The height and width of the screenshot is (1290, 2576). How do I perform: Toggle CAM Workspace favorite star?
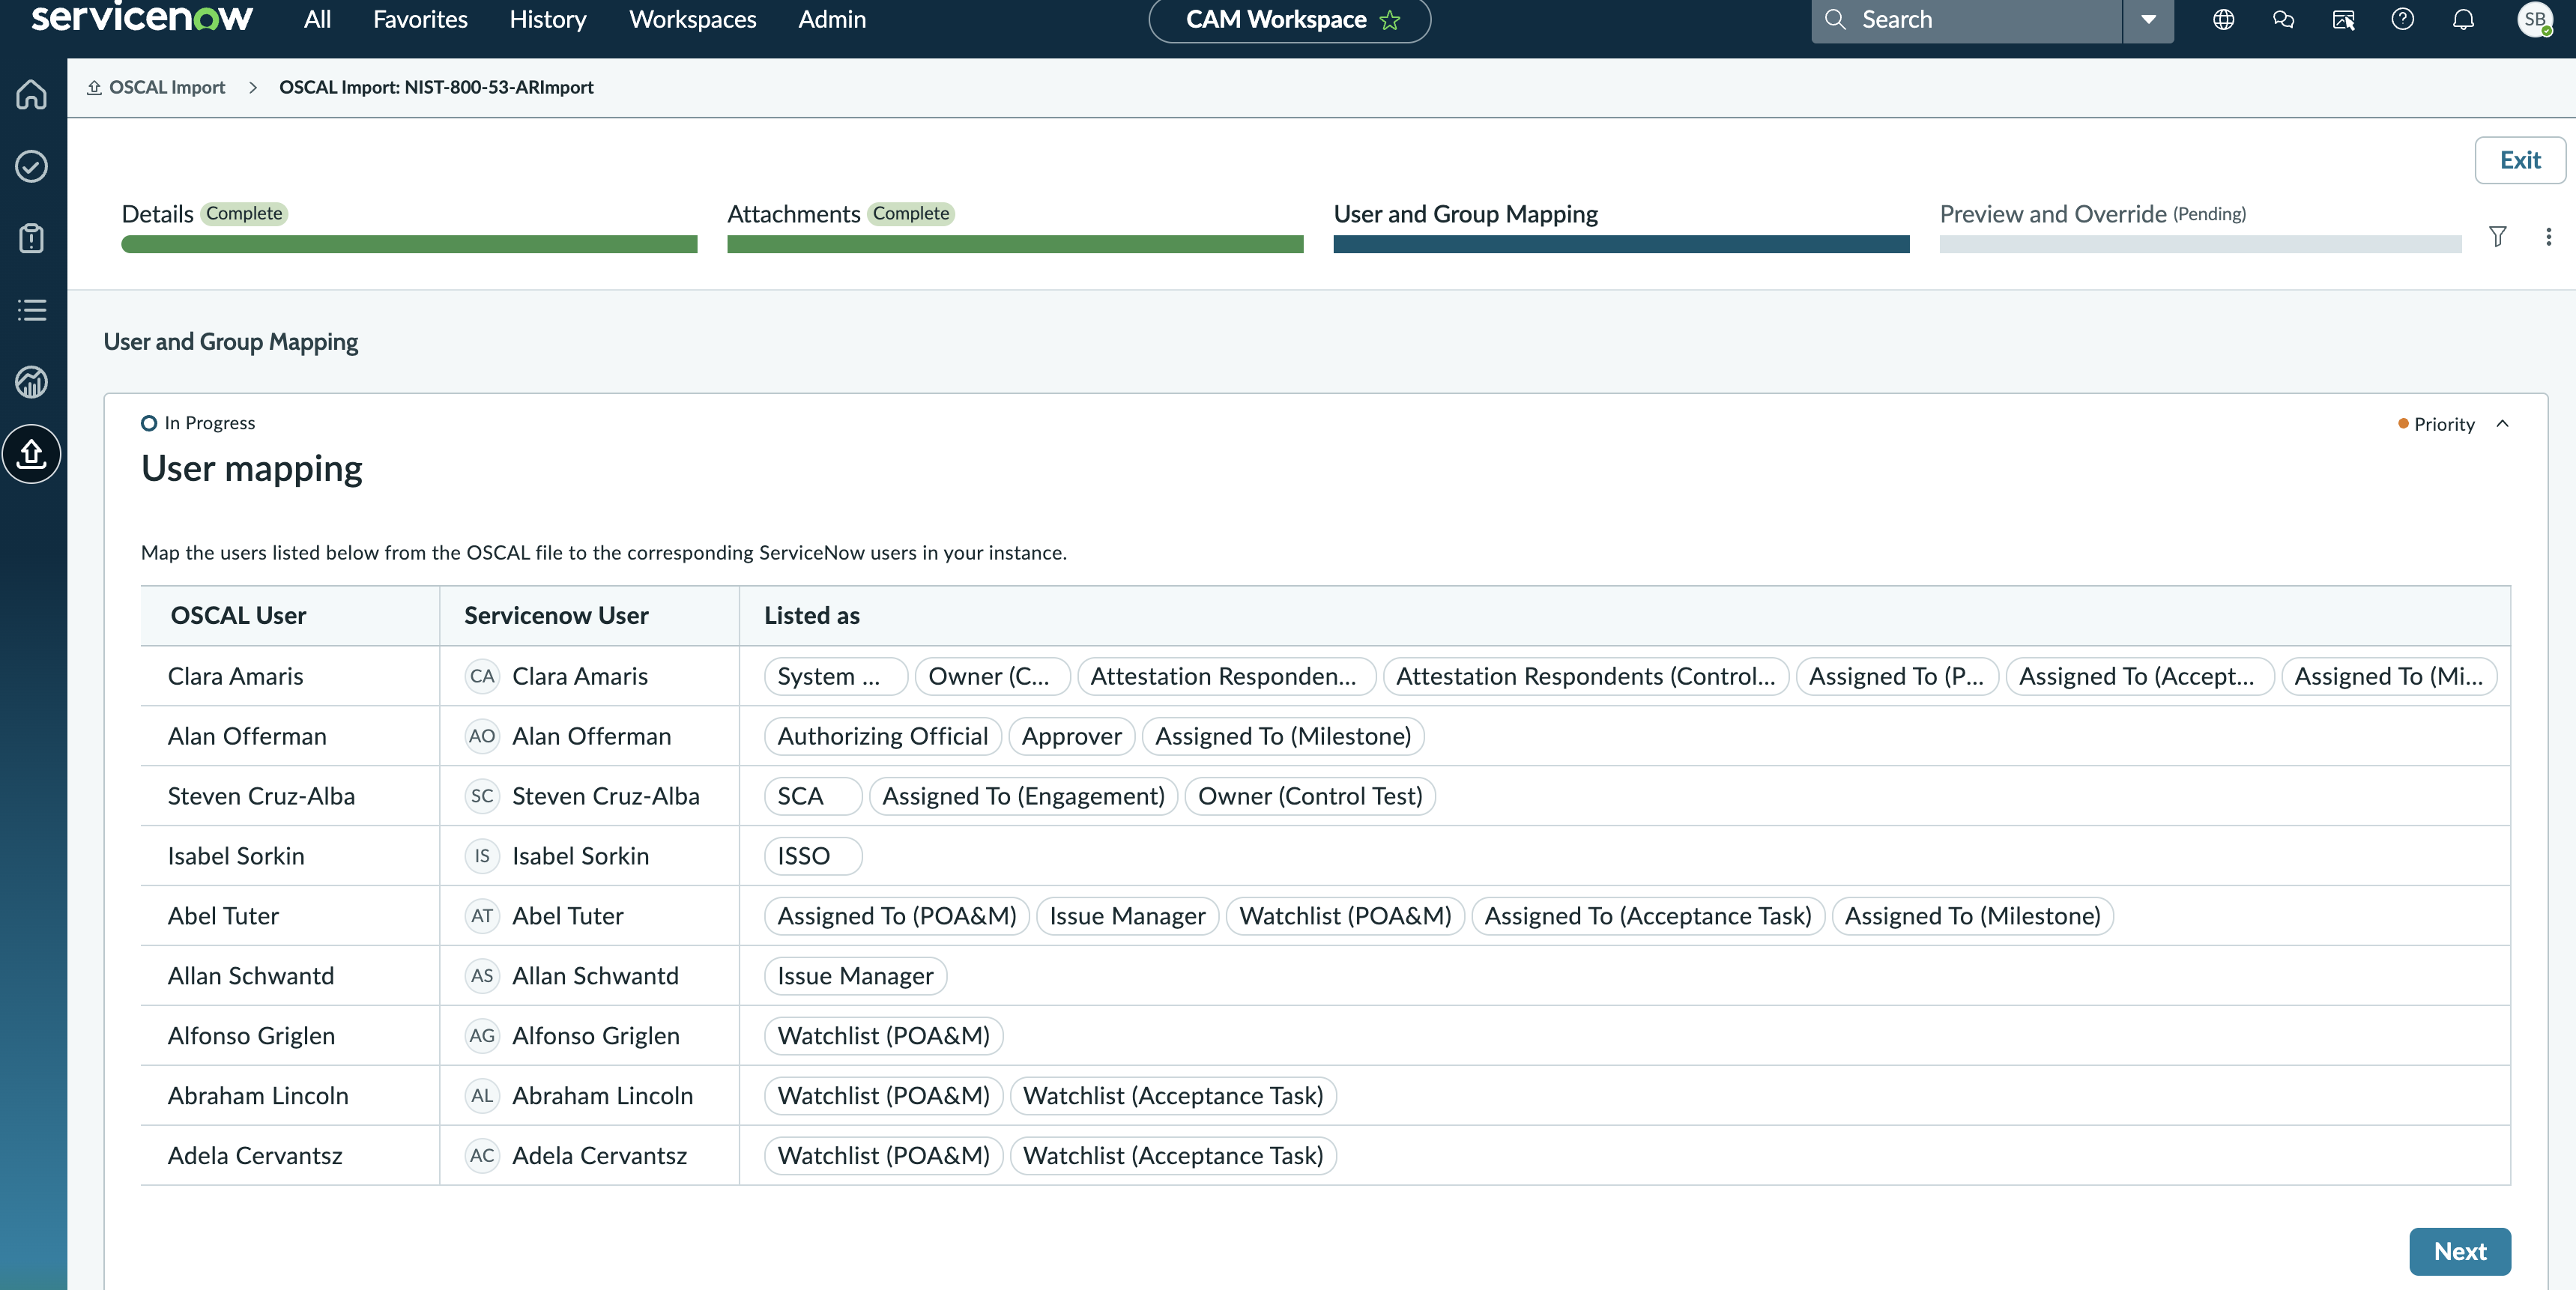(1390, 20)
